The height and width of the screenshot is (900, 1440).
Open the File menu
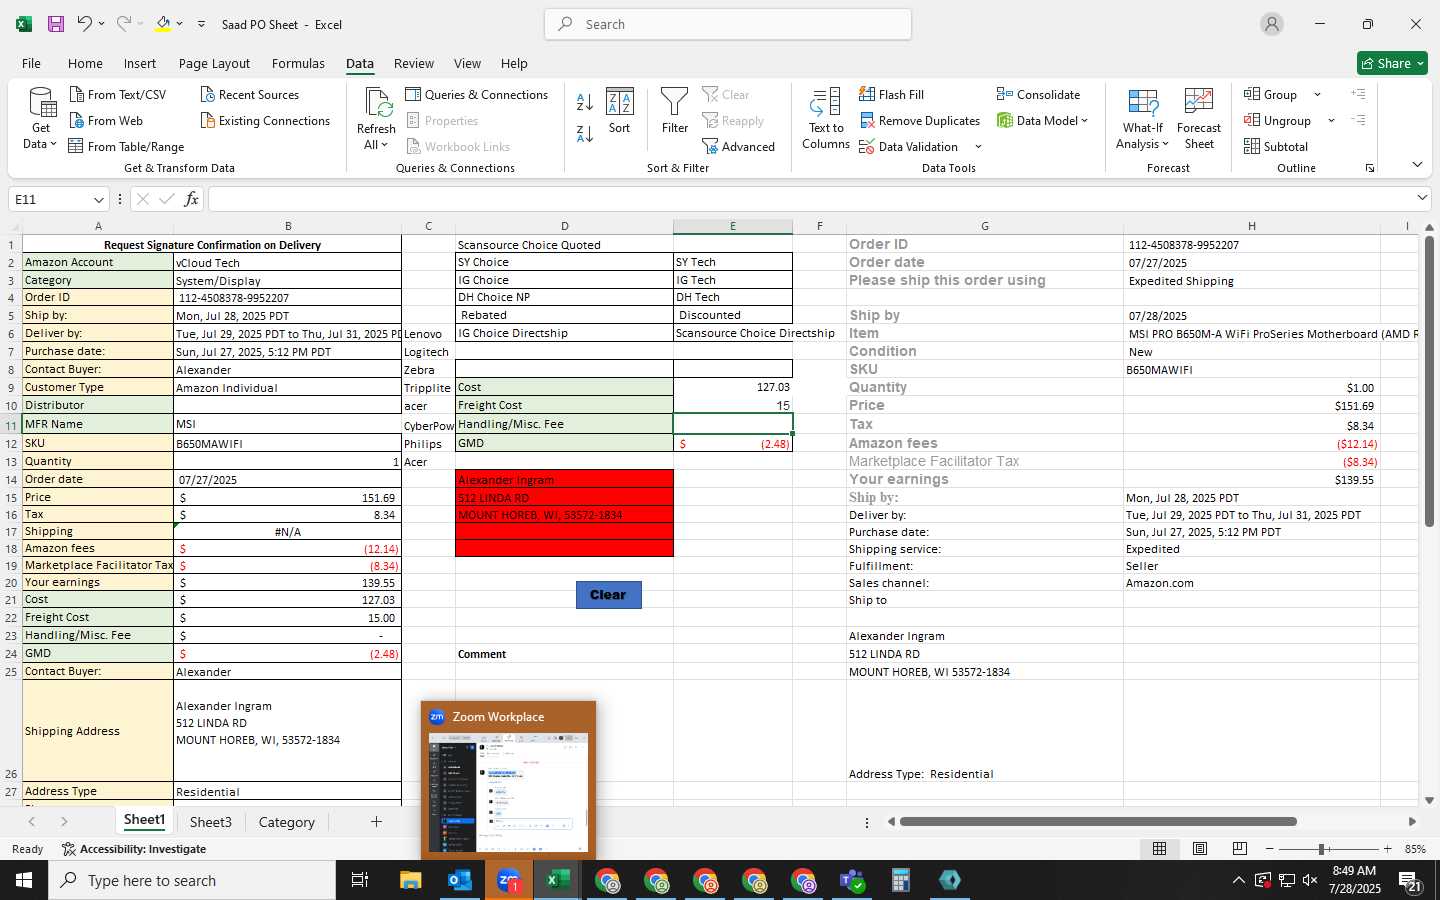point(31,63)
